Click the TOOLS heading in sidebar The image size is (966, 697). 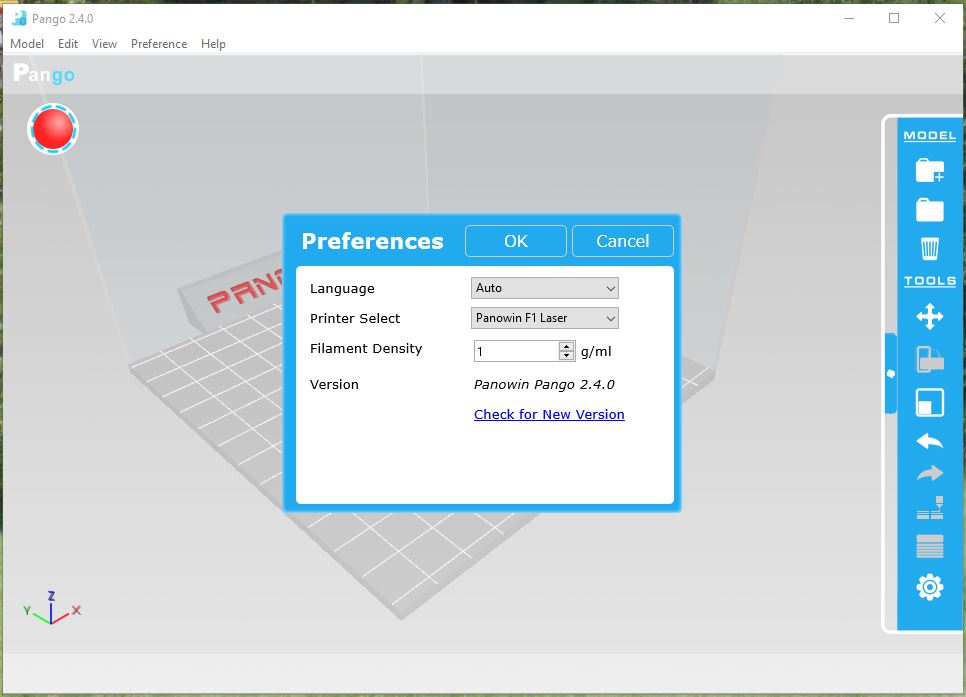(930, 281)
